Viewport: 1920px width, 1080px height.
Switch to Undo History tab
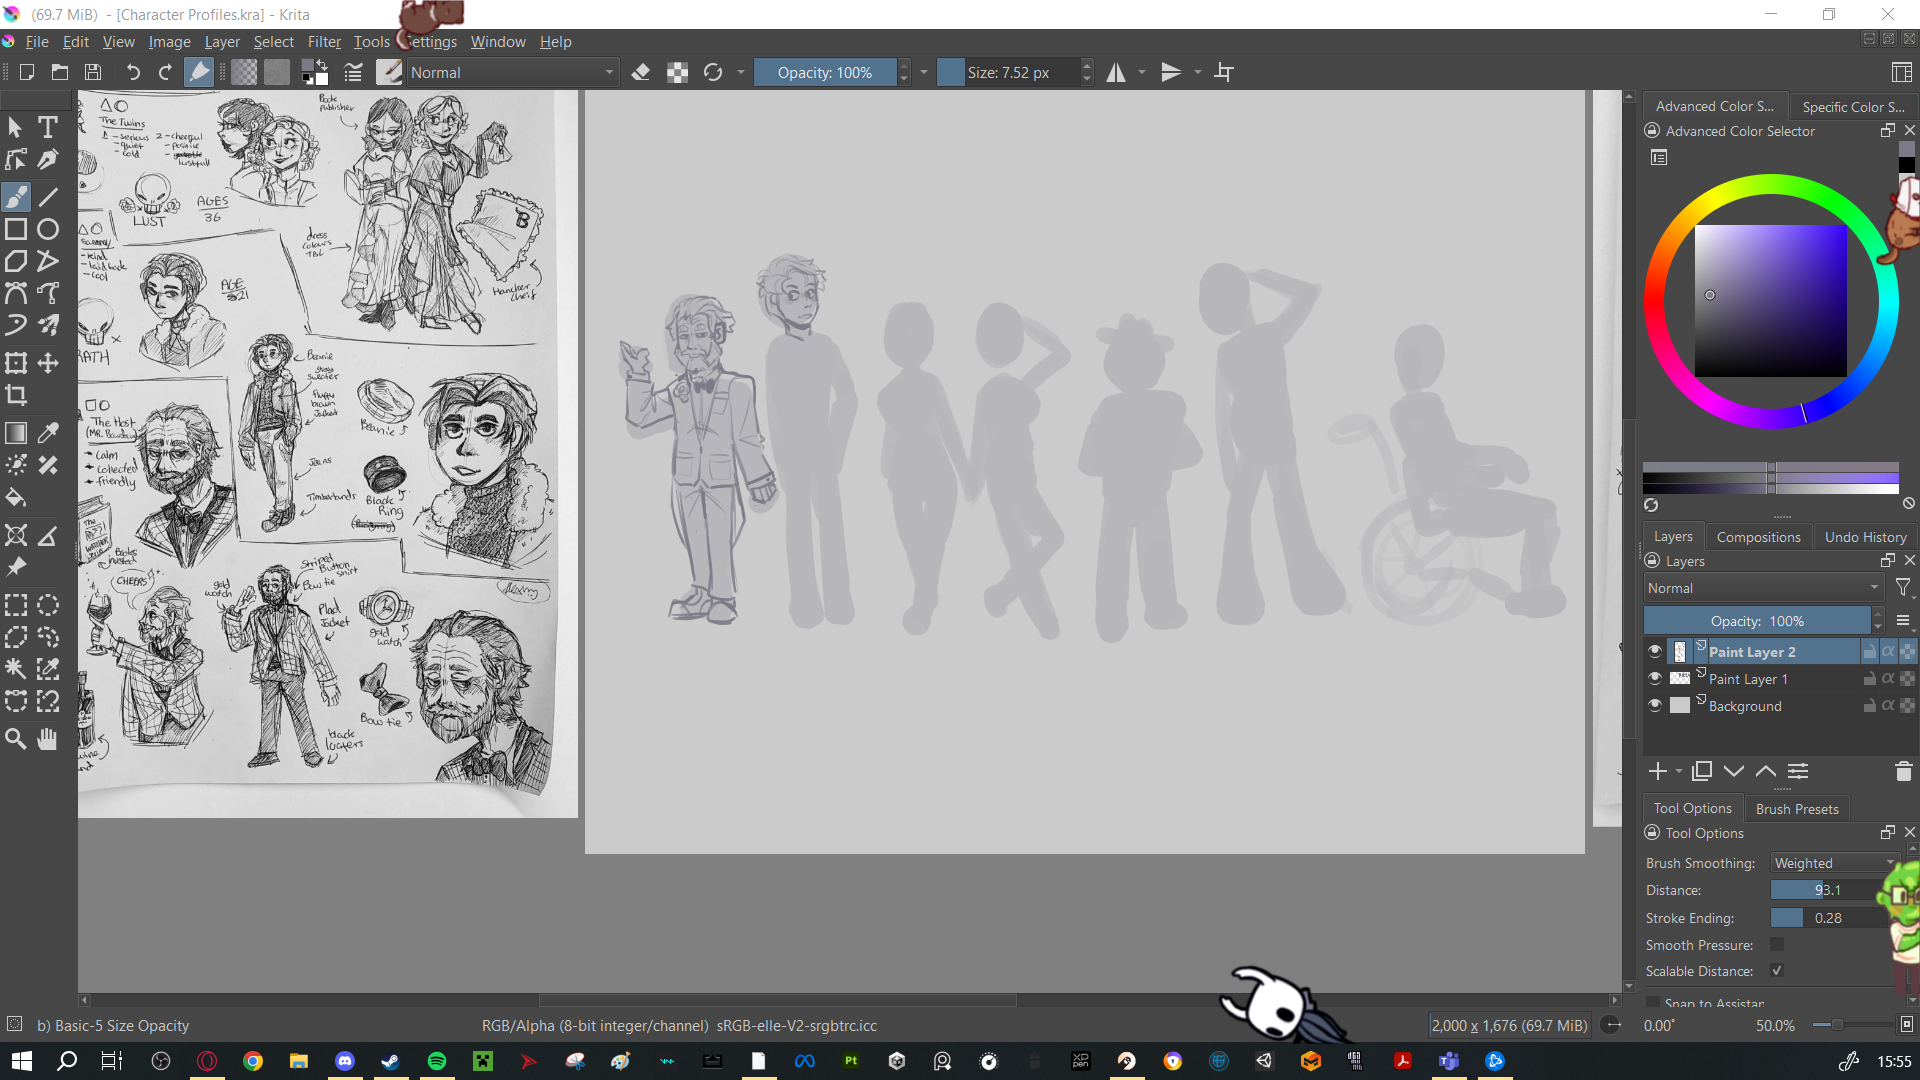[1865, 537]
